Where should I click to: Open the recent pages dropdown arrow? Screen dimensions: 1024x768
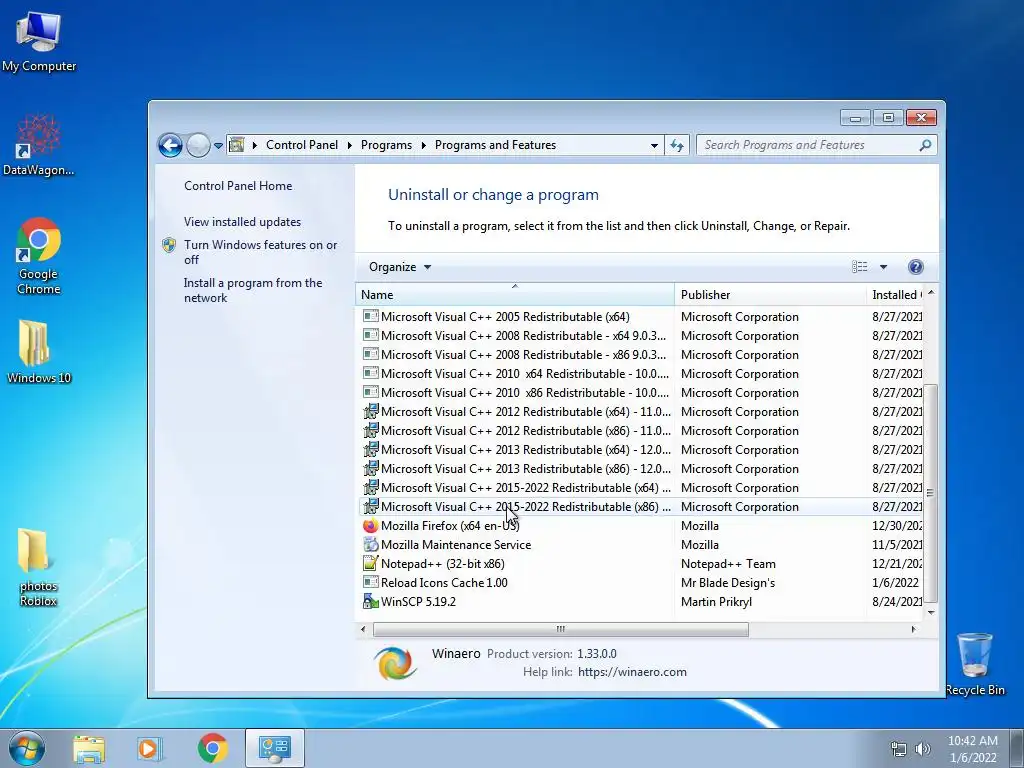pos(218,146)
